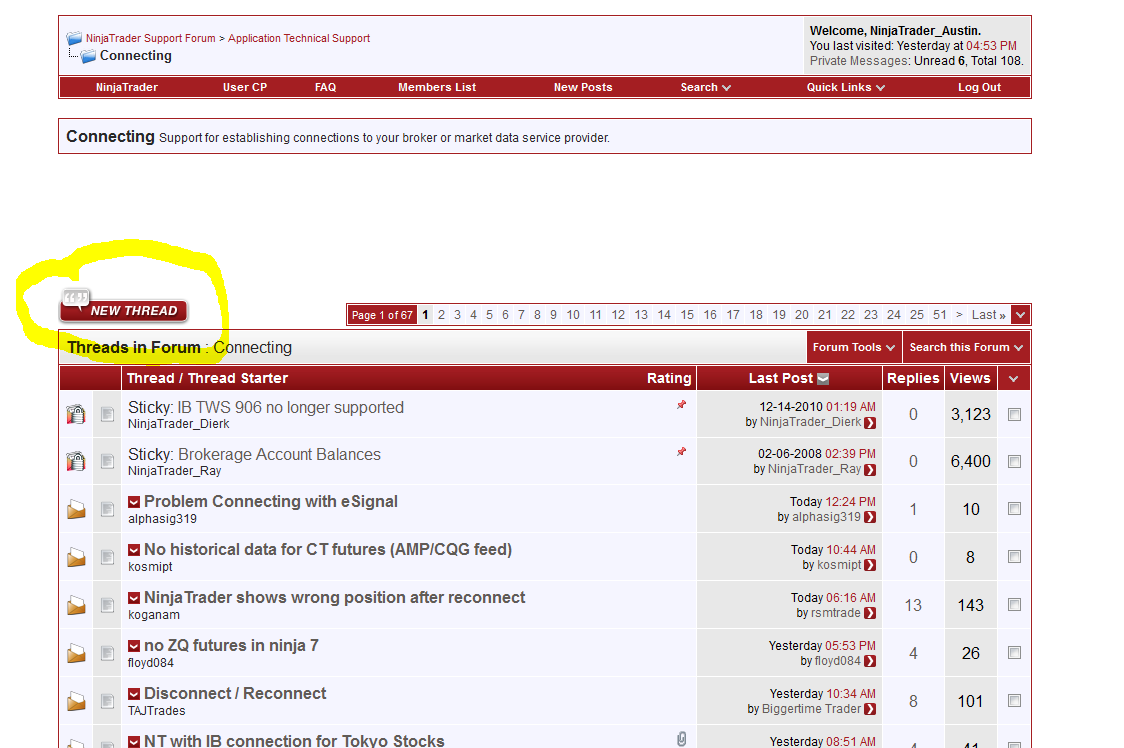The width and height of the screenshot is (1124, 748).
Task: Check the box for no ZQ futures in ninja 7
Action: tap(1014, 653)
